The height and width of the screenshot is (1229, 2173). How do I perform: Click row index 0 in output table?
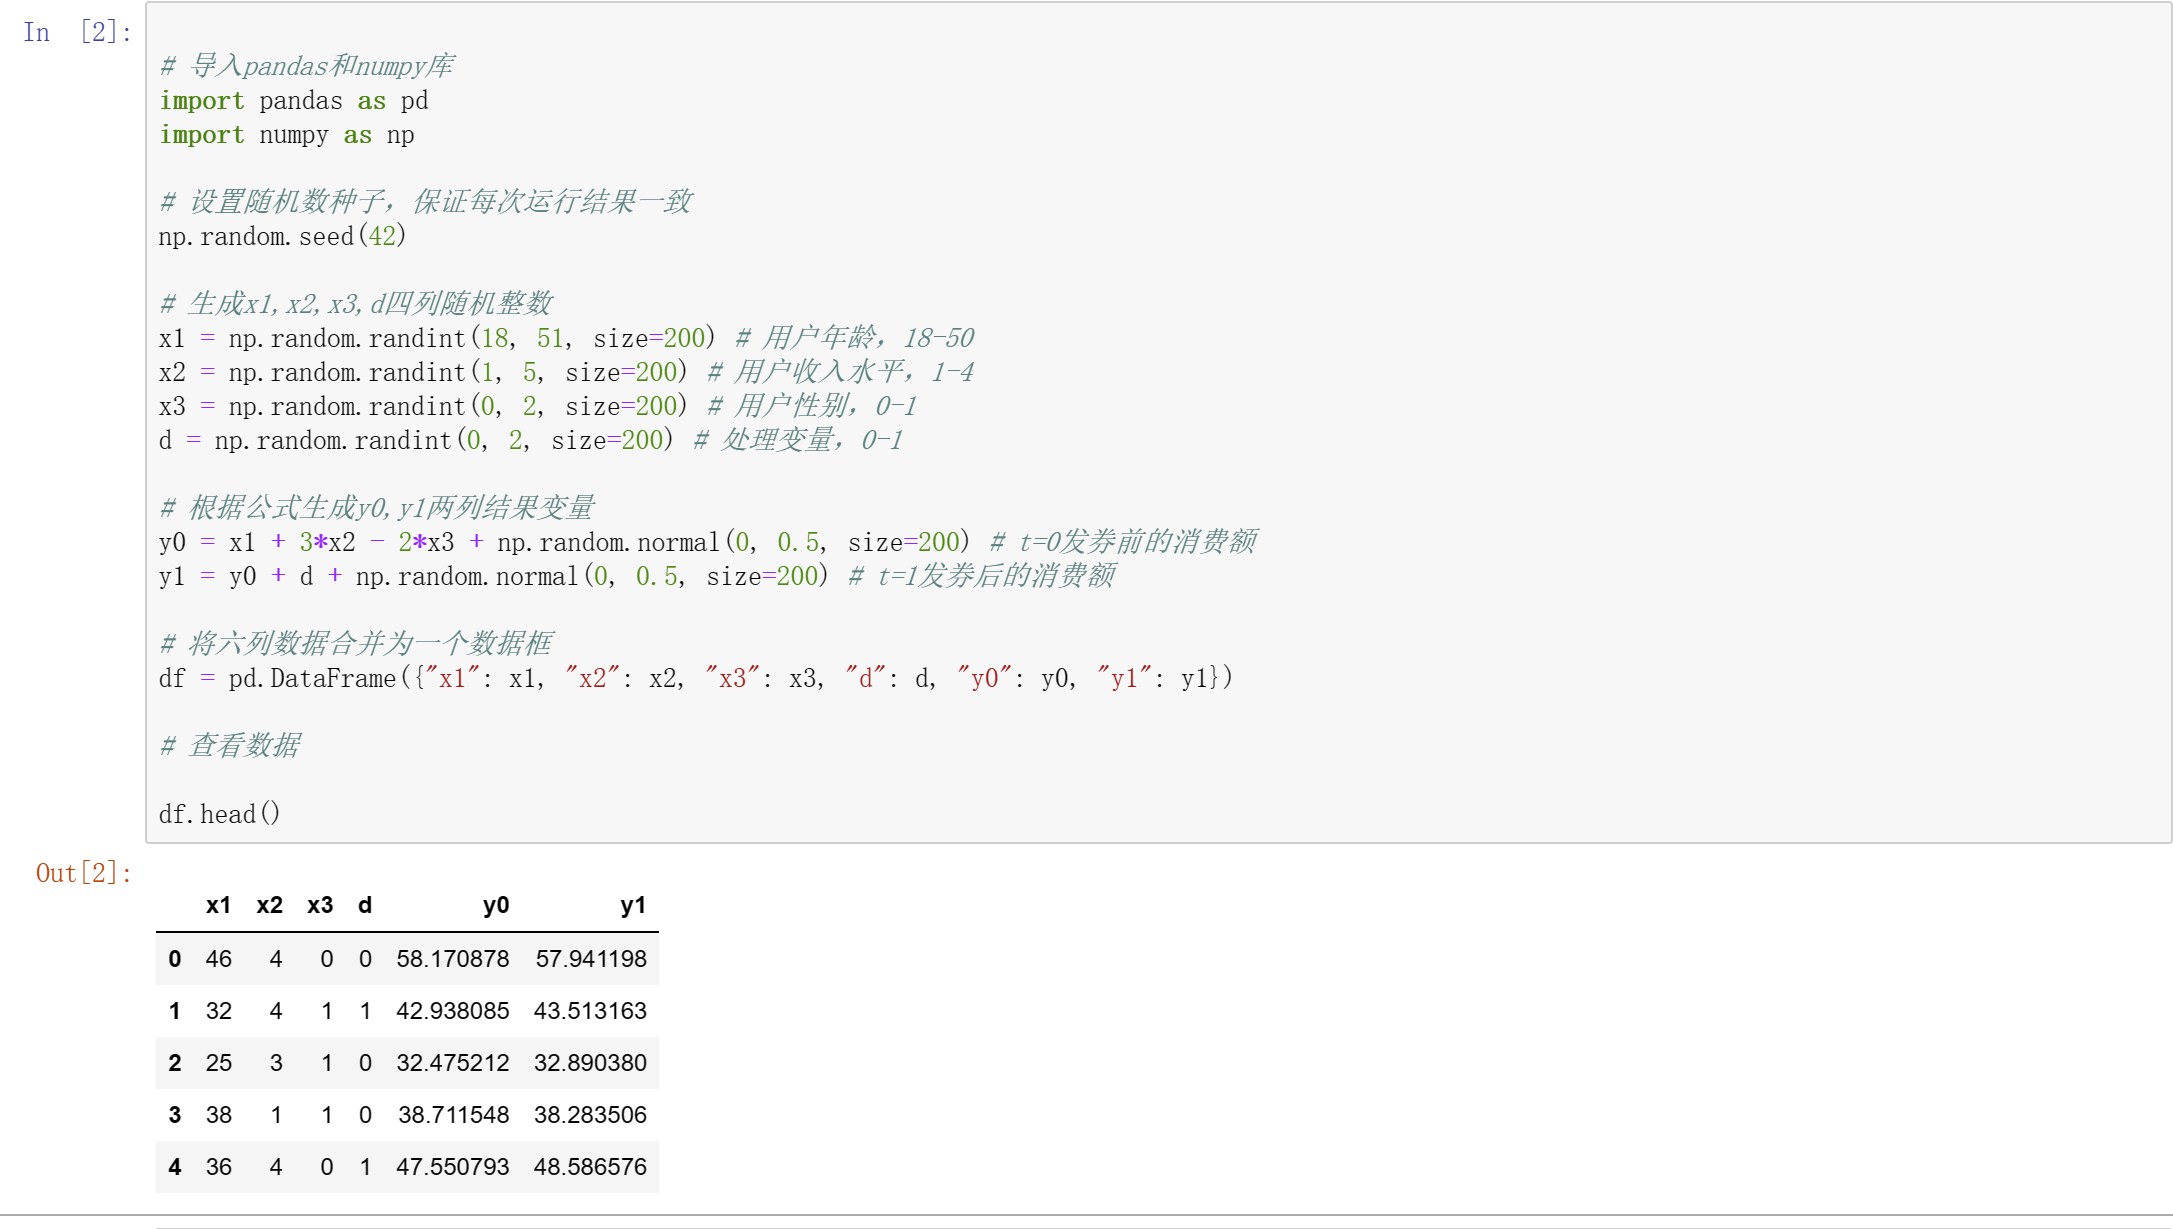coord(175,959)
